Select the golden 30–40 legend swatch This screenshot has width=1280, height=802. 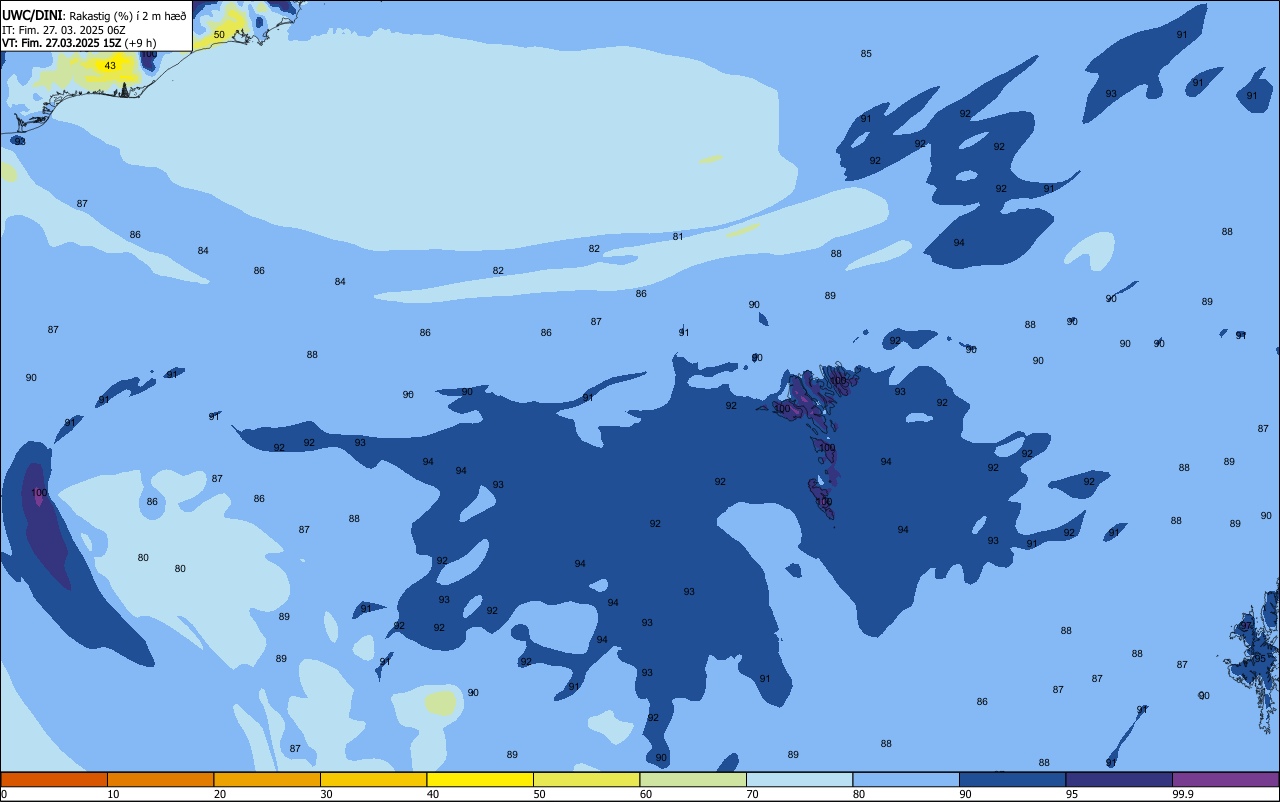[373, 779]
